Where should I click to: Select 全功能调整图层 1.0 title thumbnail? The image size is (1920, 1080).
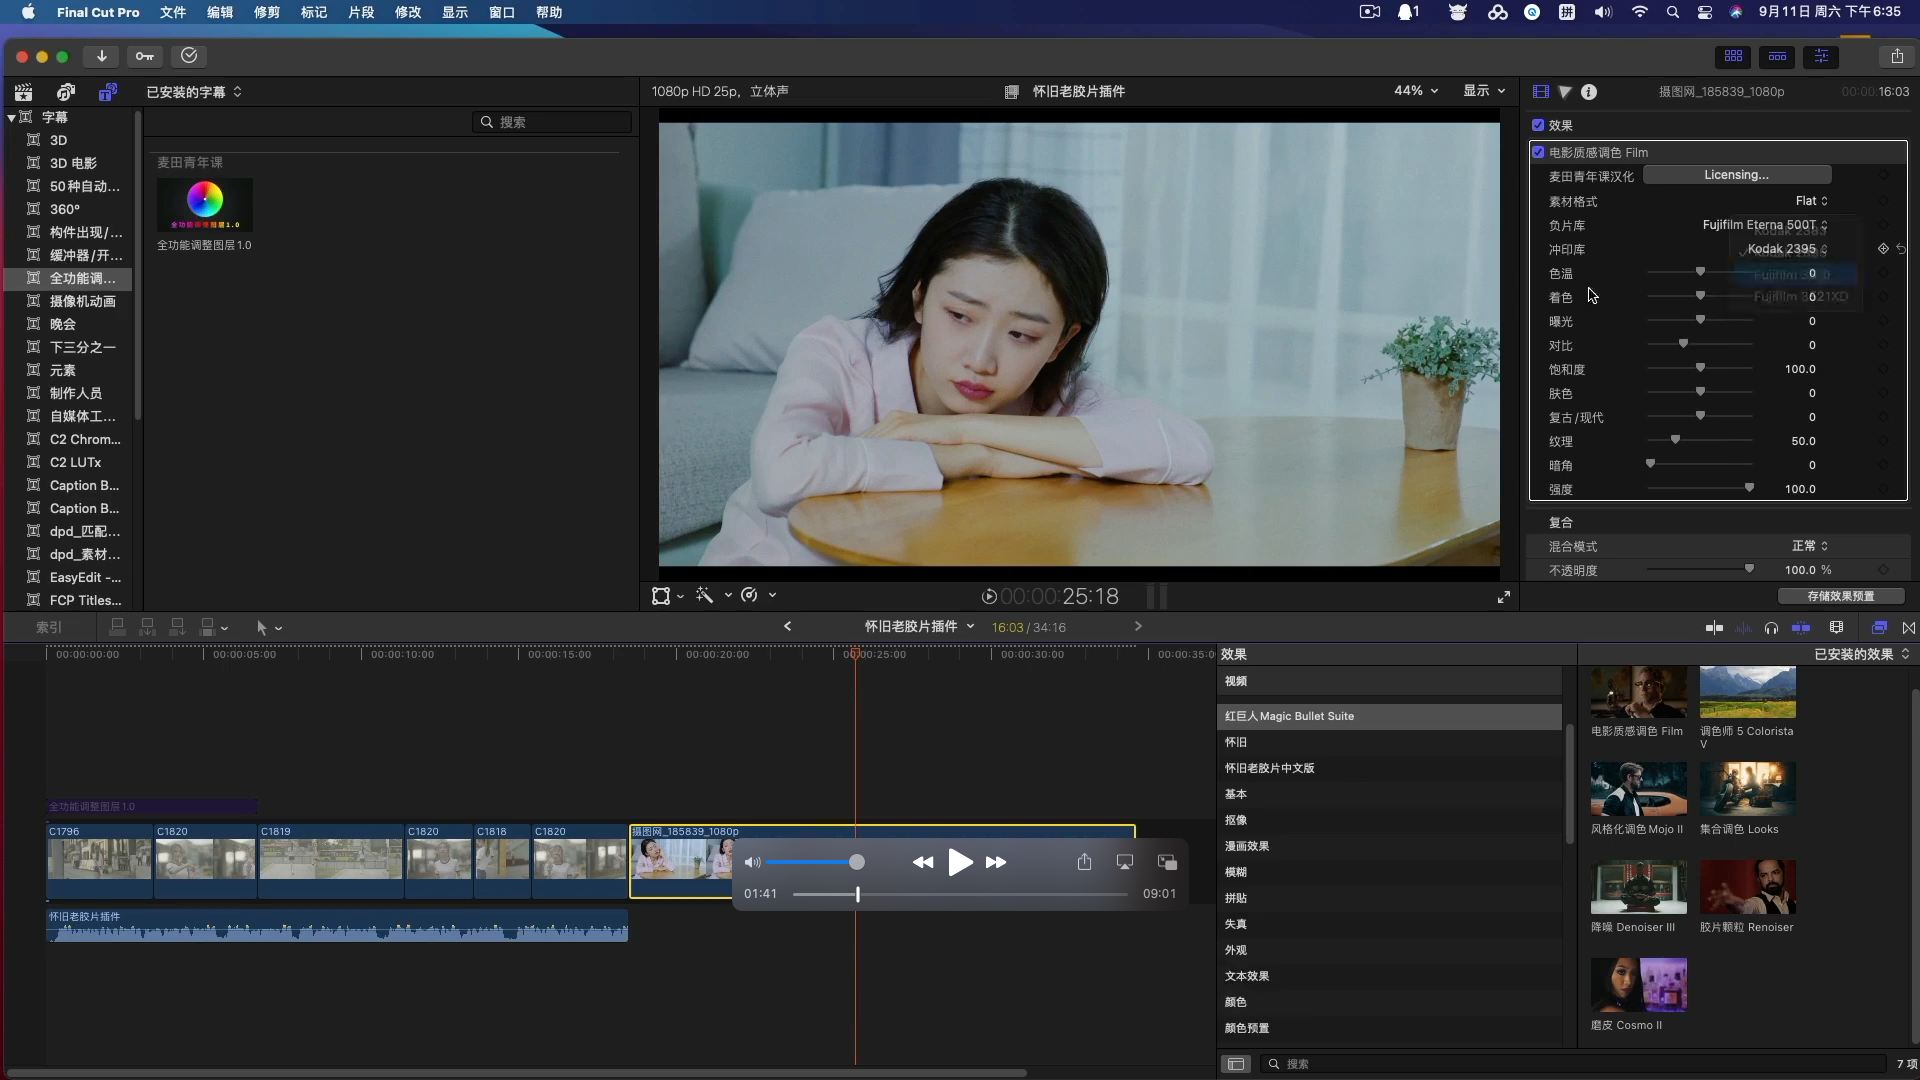(x=205, y=205)
